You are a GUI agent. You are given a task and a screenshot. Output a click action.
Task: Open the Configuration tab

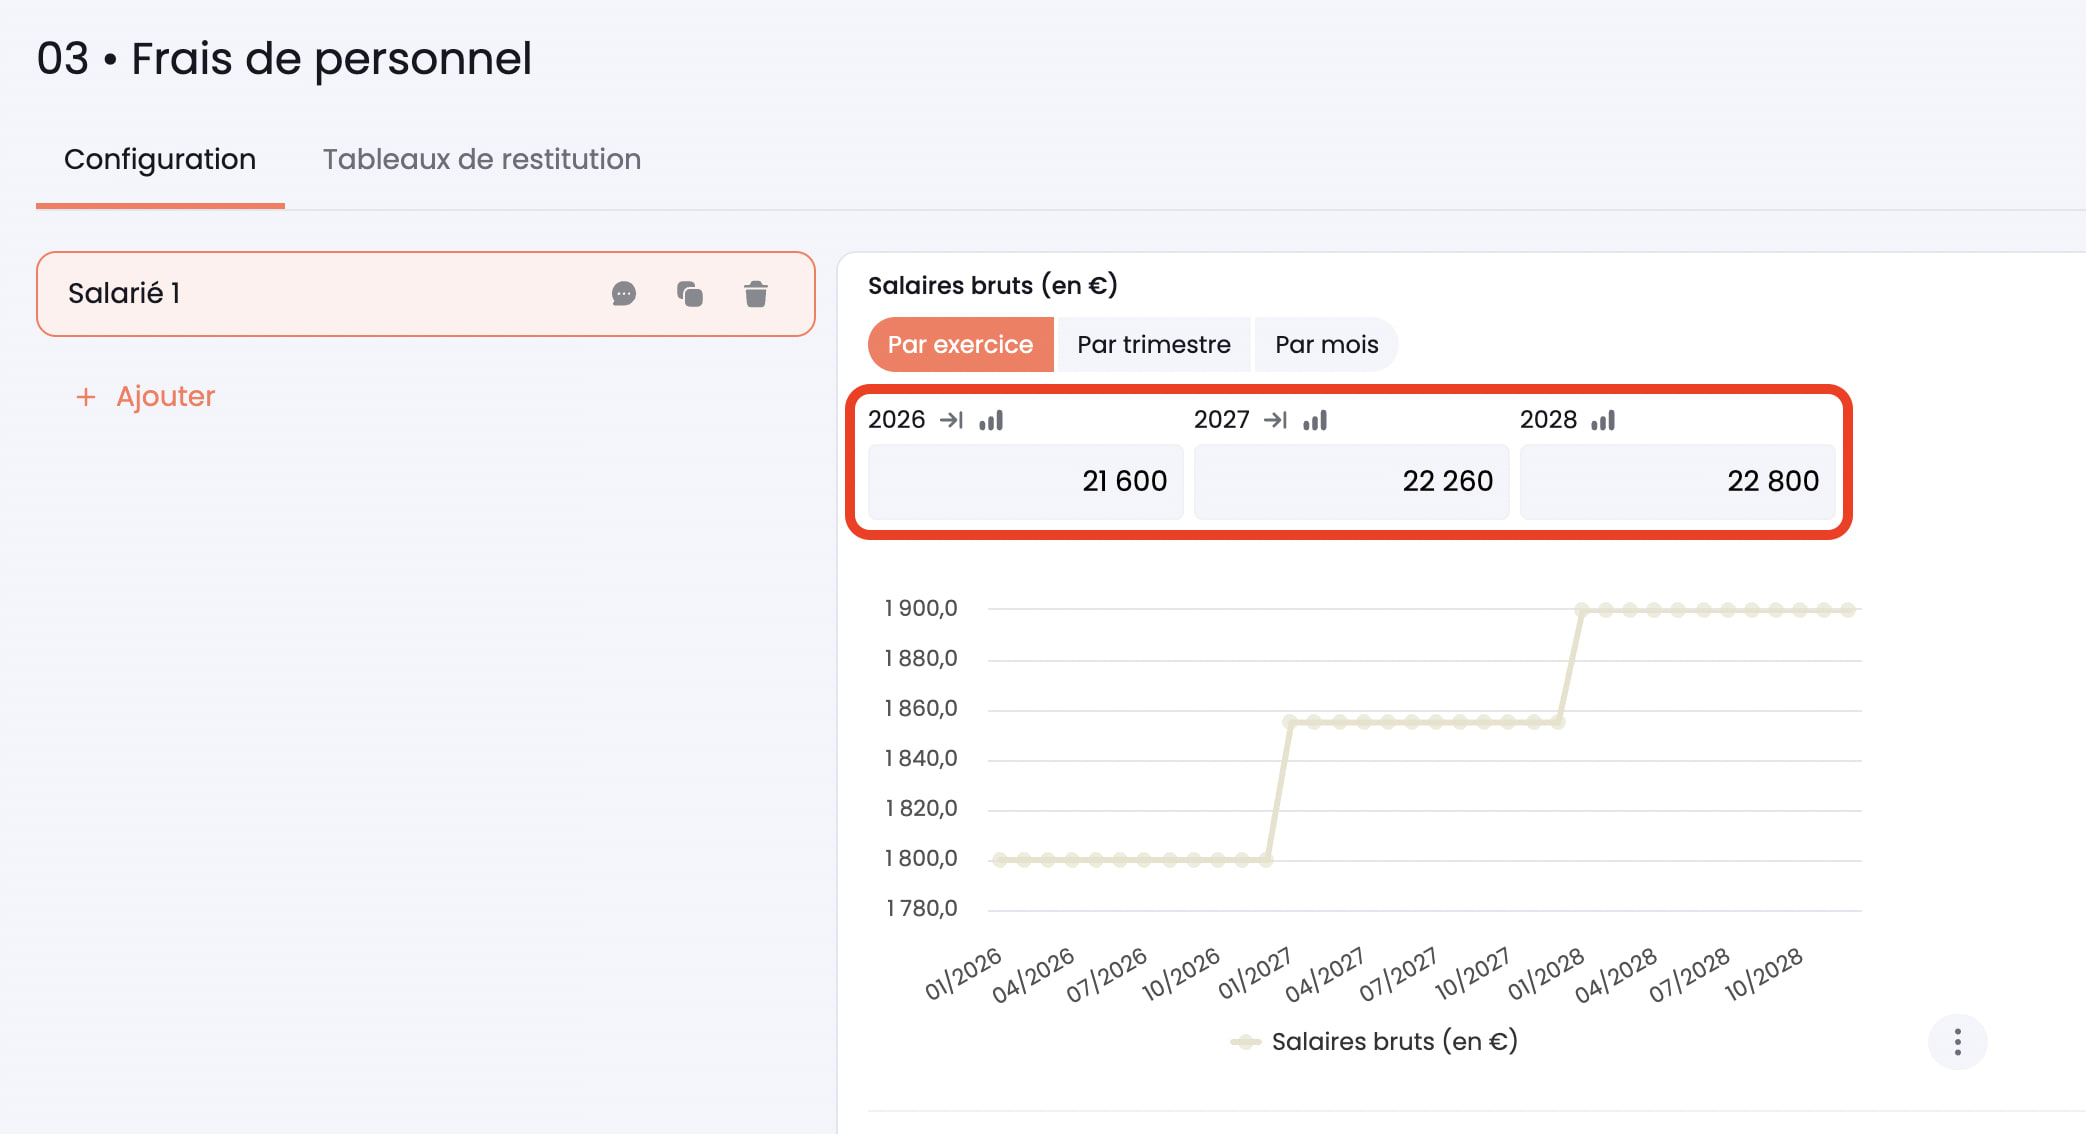(x=160, y=160)
